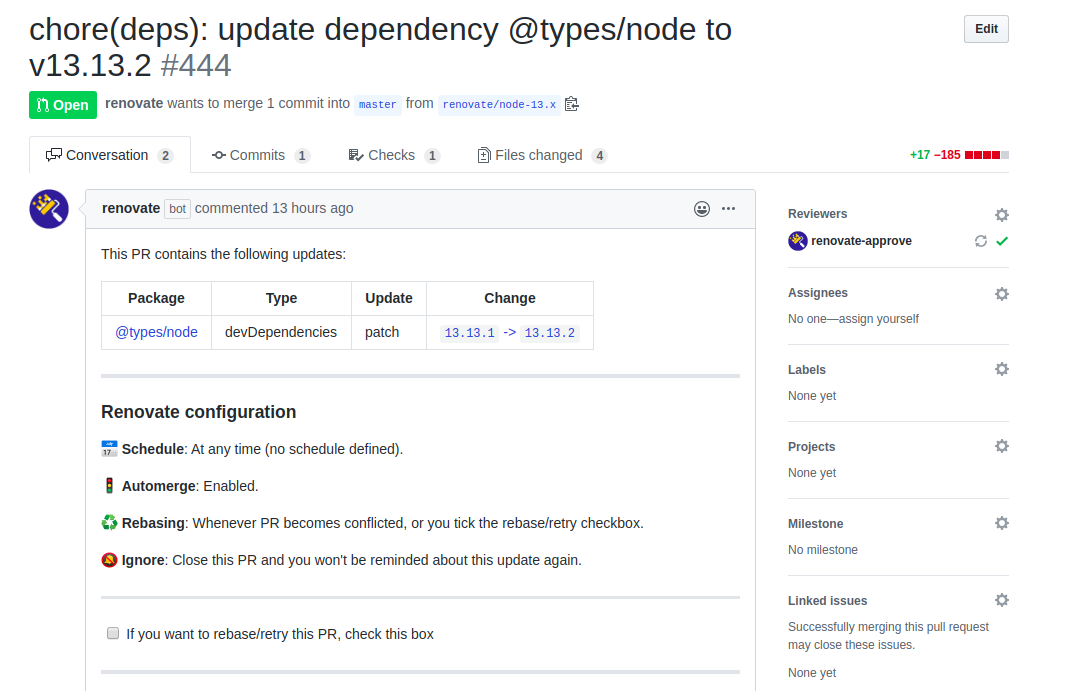This screenshot has width=1079, height=691.
Task: Open Projects settings gear
Action: [1001, 447]
